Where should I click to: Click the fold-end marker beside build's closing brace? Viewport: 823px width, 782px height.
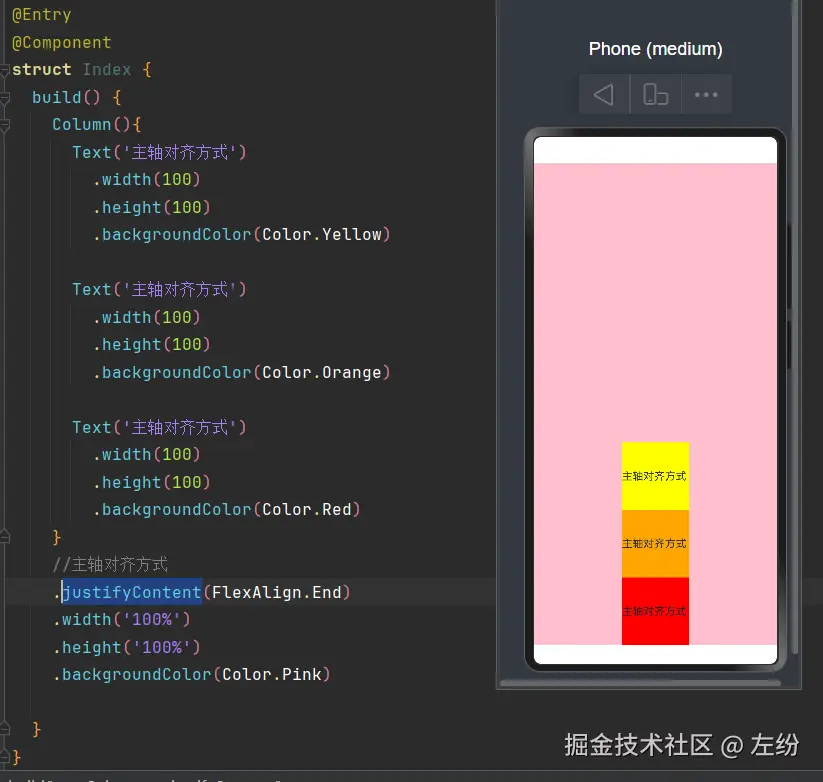pos(5,730)
